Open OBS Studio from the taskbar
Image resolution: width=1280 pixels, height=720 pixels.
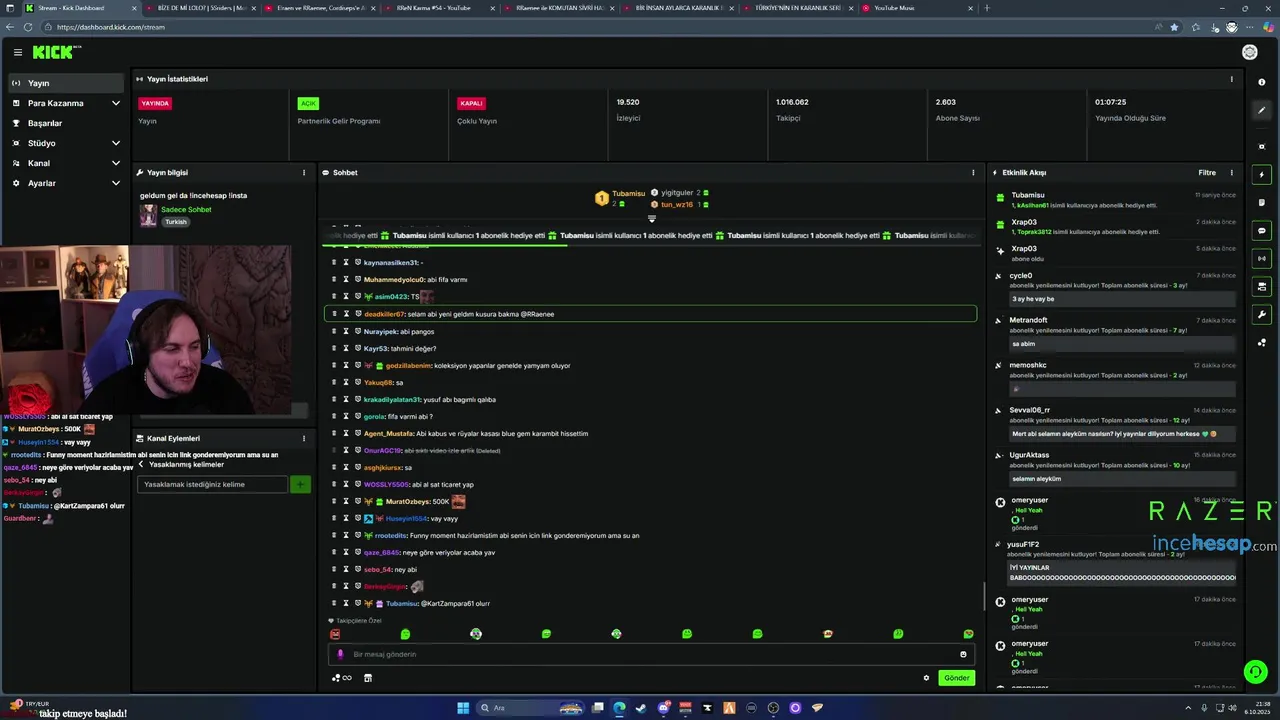[773, 708]
